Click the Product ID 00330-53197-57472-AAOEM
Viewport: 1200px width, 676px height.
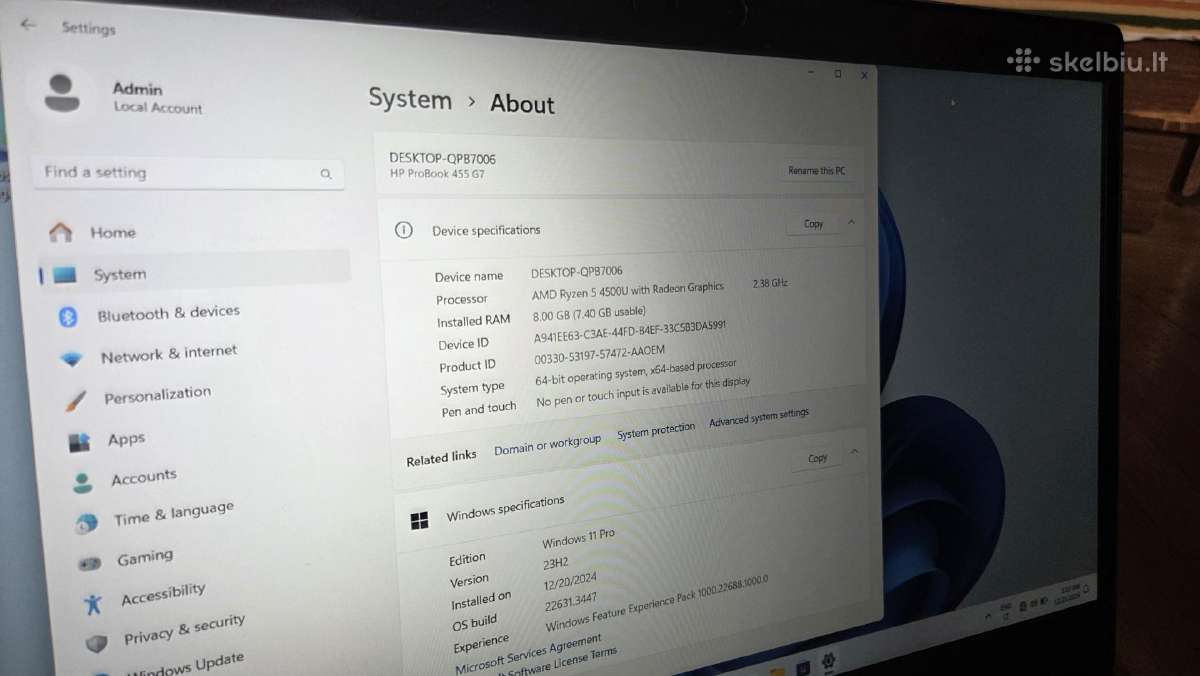pos(600,354)
